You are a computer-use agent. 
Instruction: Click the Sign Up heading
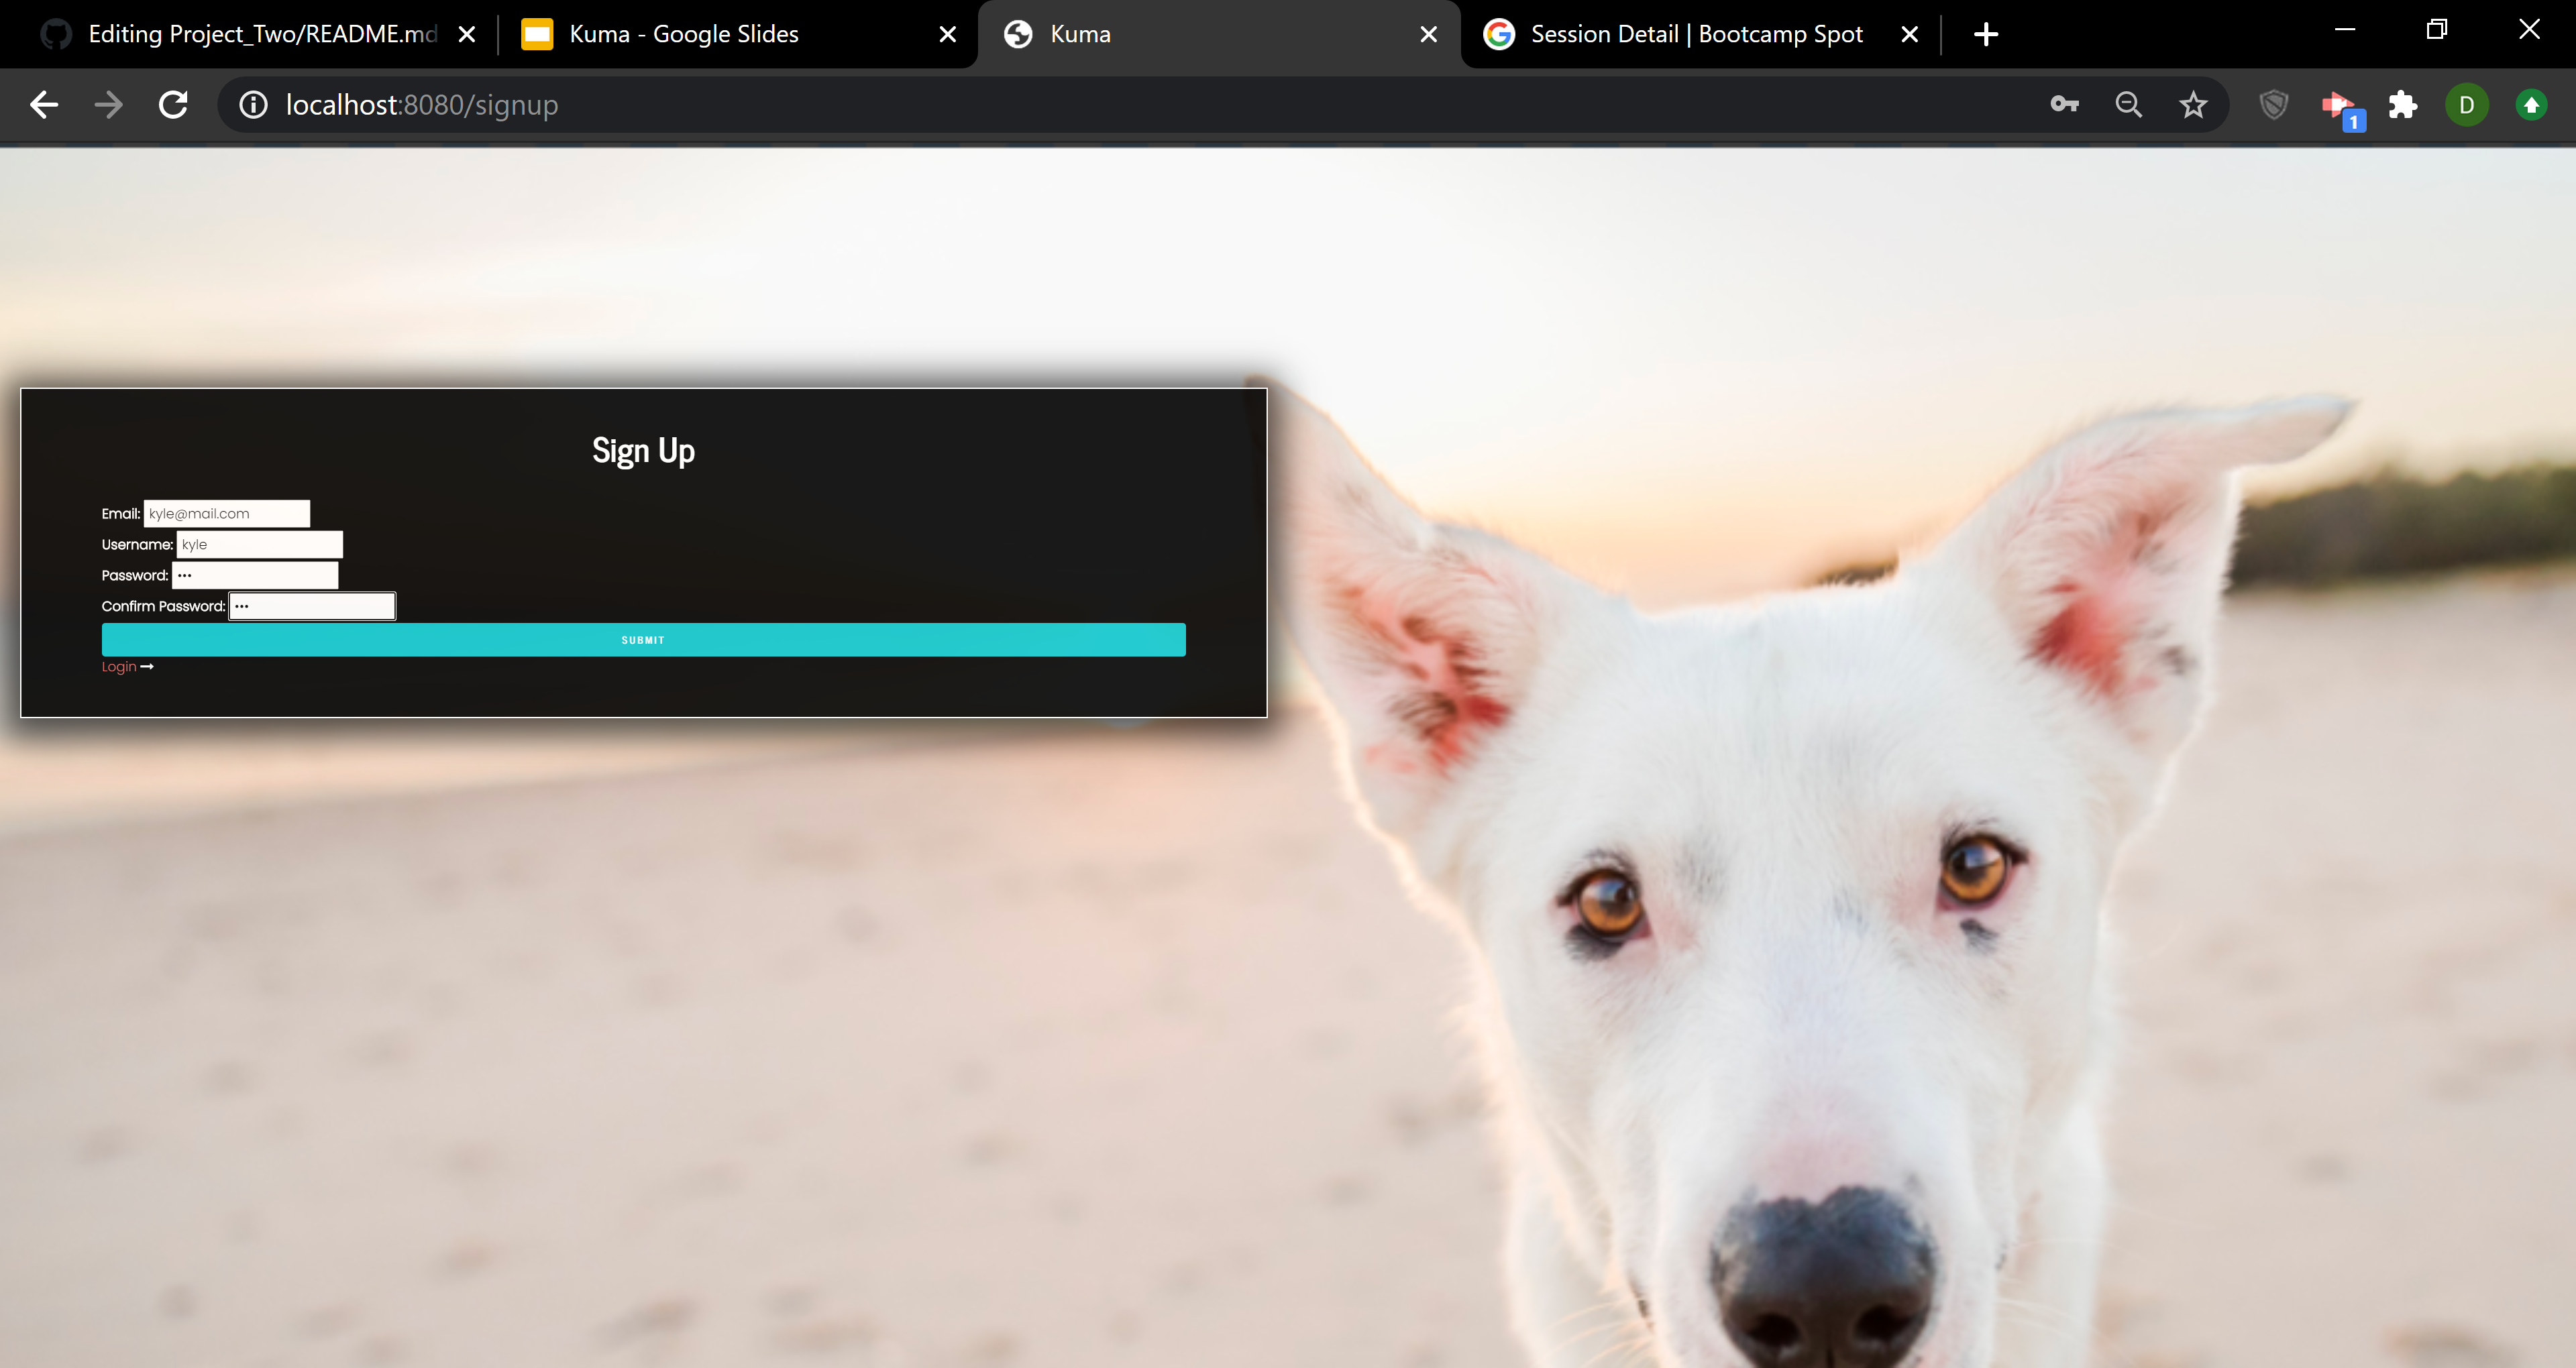pyautogui.click(x=643, y=451)
